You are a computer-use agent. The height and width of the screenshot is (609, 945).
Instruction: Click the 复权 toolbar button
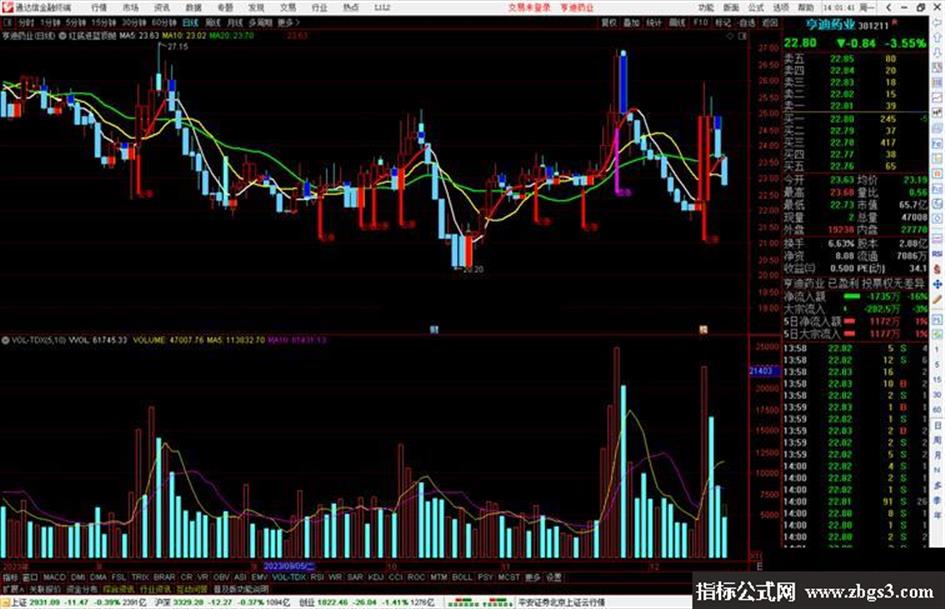pyautogui.click(x=609, y=22)
